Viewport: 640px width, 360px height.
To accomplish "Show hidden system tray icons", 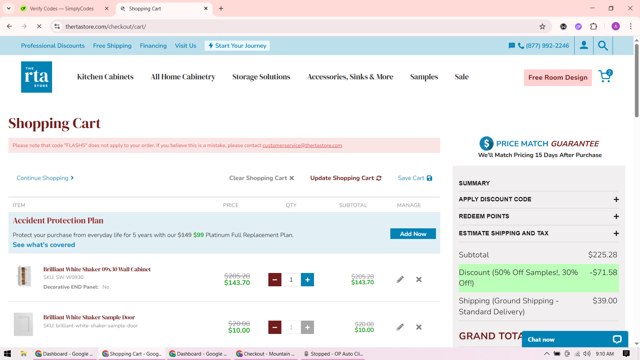I will click(x=547, y=353).
